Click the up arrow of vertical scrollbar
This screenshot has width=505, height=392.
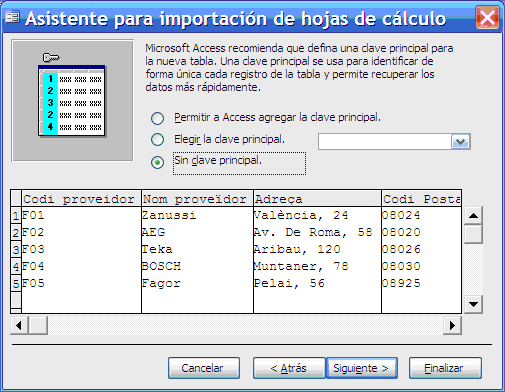tap(473, 216)
